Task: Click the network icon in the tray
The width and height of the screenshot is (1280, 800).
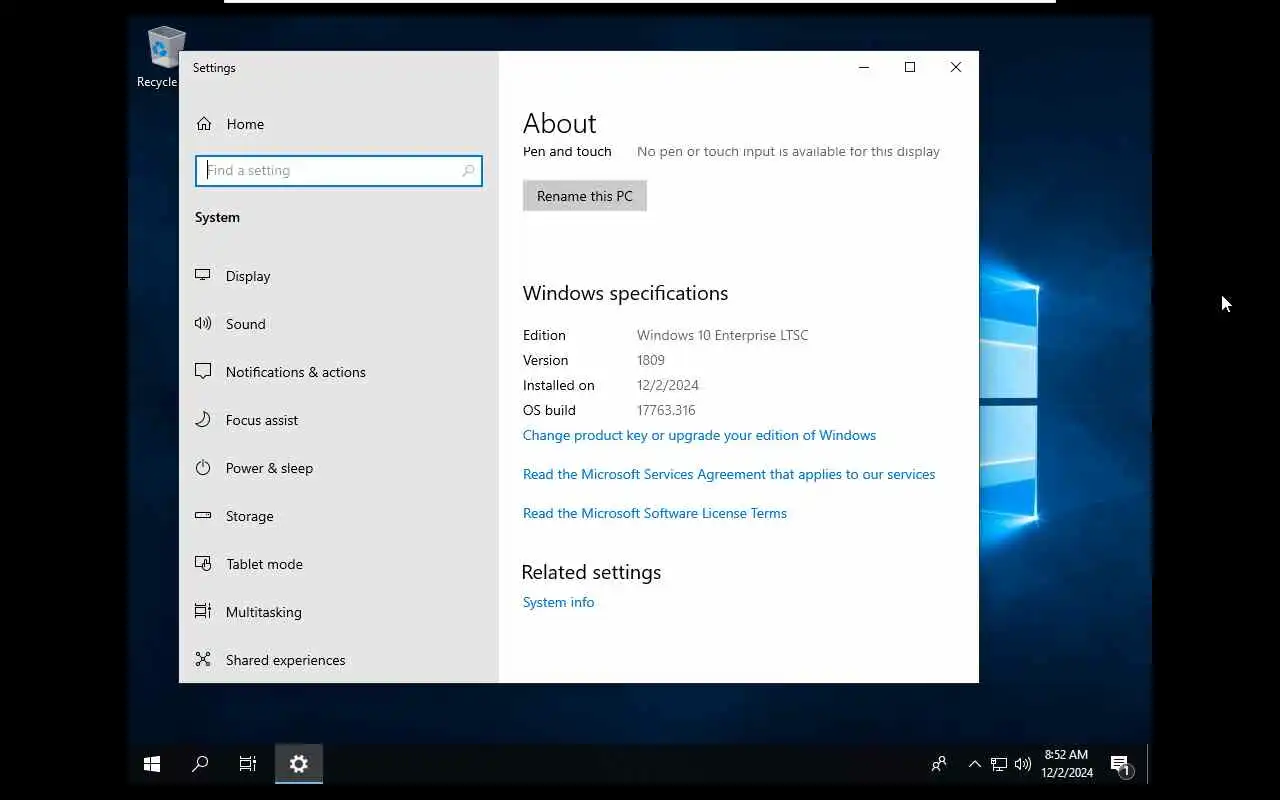Action: [998, 764]
